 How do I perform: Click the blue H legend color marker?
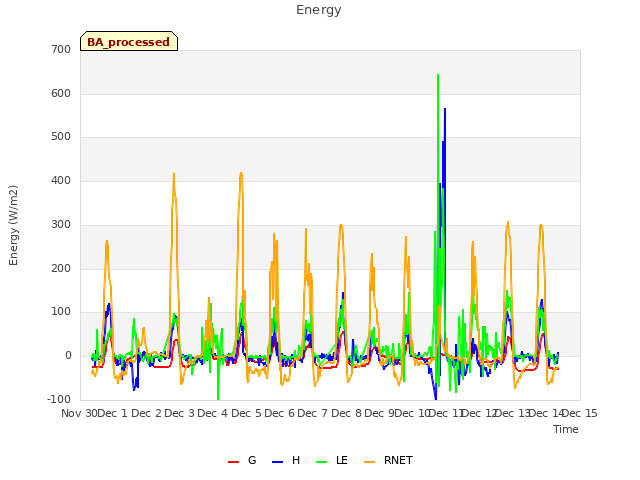coord(277,462)
